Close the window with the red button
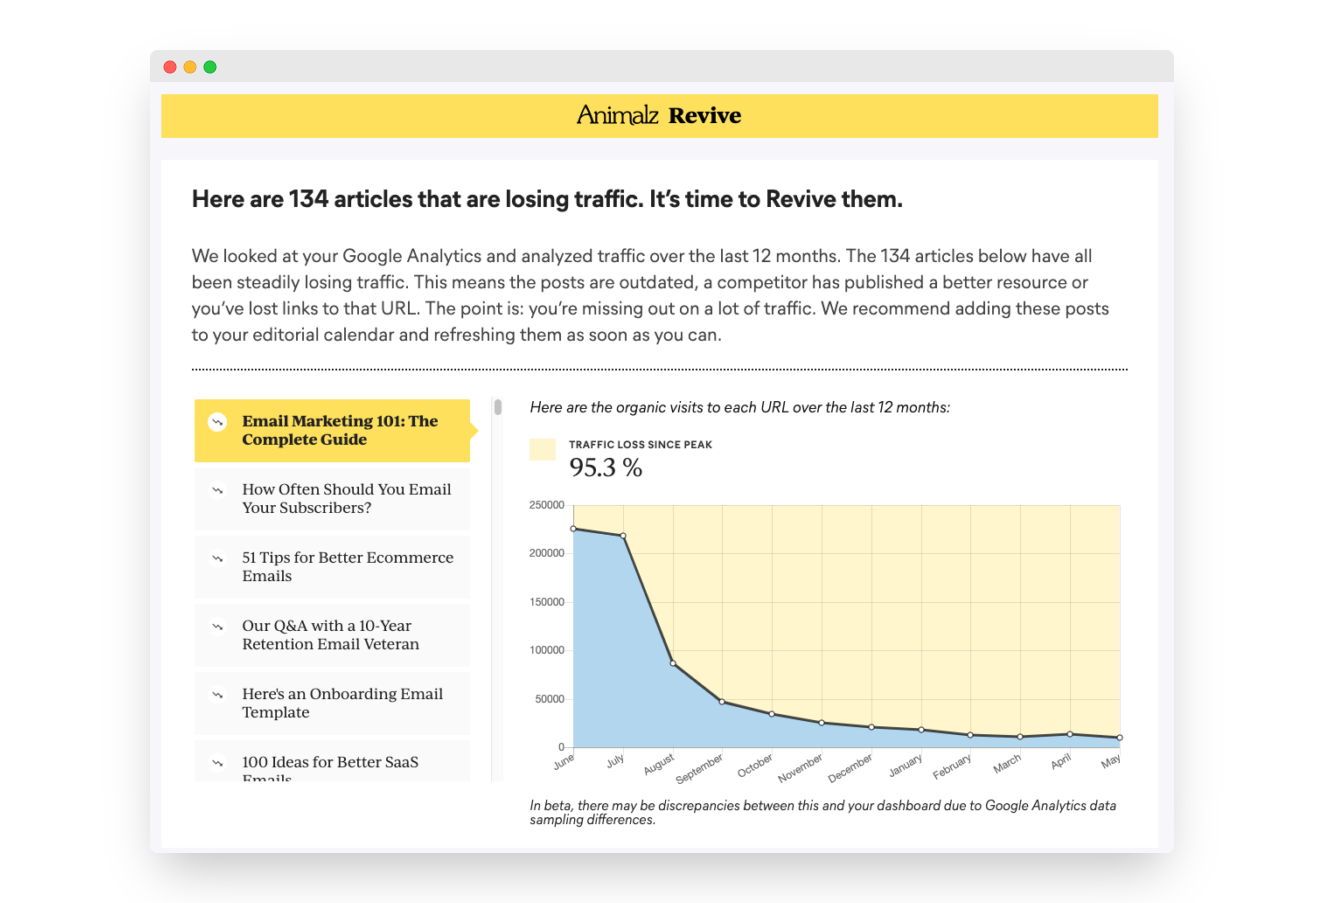Image resolution: width=1324 pixels, height=903 pixels. click(170, 67)
